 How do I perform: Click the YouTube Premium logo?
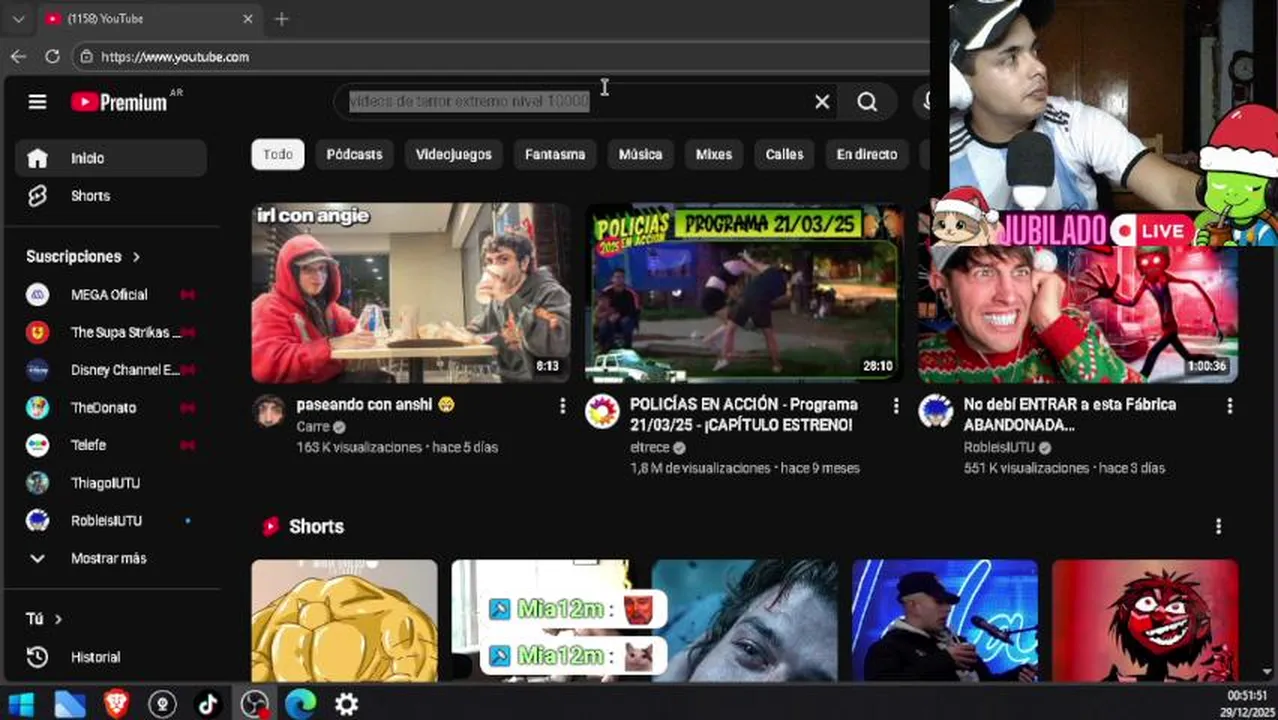120,102
